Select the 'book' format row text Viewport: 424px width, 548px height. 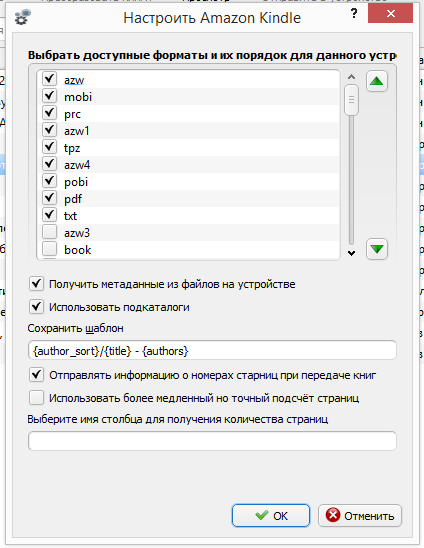[x=78, y=250]
